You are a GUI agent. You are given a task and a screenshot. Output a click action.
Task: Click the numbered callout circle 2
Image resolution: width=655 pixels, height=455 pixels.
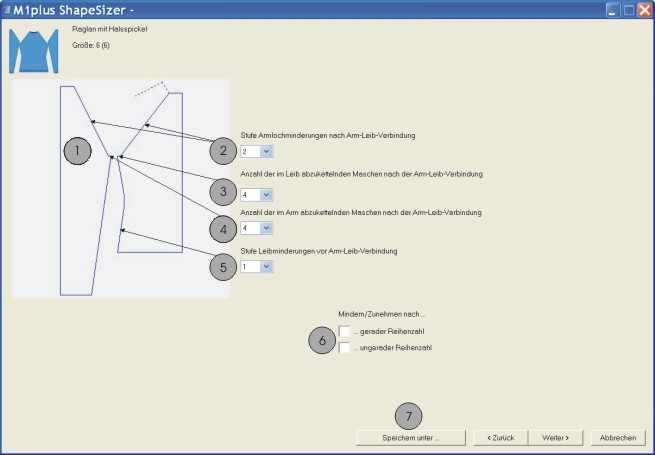(x=223, y=152)
